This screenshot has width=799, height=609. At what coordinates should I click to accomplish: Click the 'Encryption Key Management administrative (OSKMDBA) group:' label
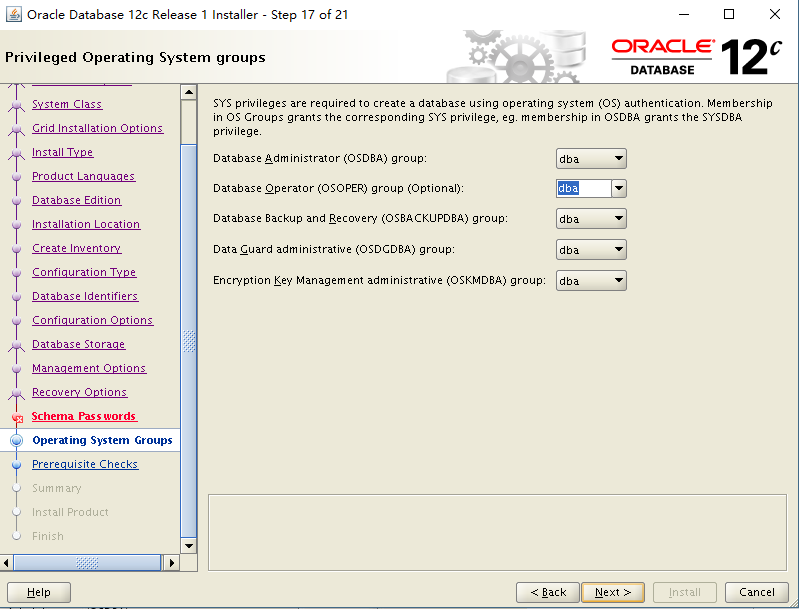379,281
